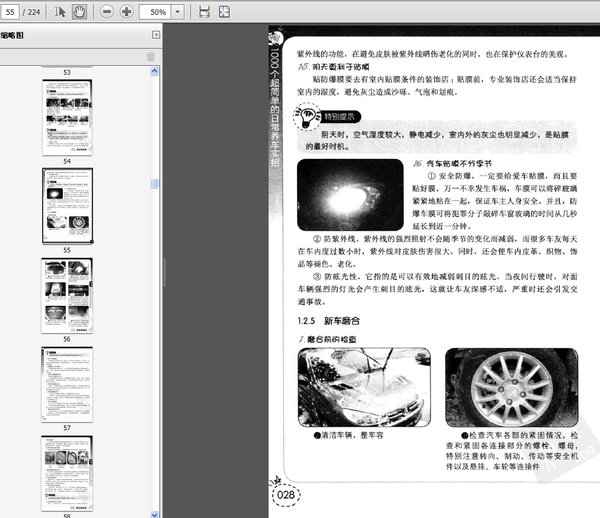The height and width of the screenshot is (518, 600).
Task: Select the text selection arrow tool
Action: [x=60, y=12]
